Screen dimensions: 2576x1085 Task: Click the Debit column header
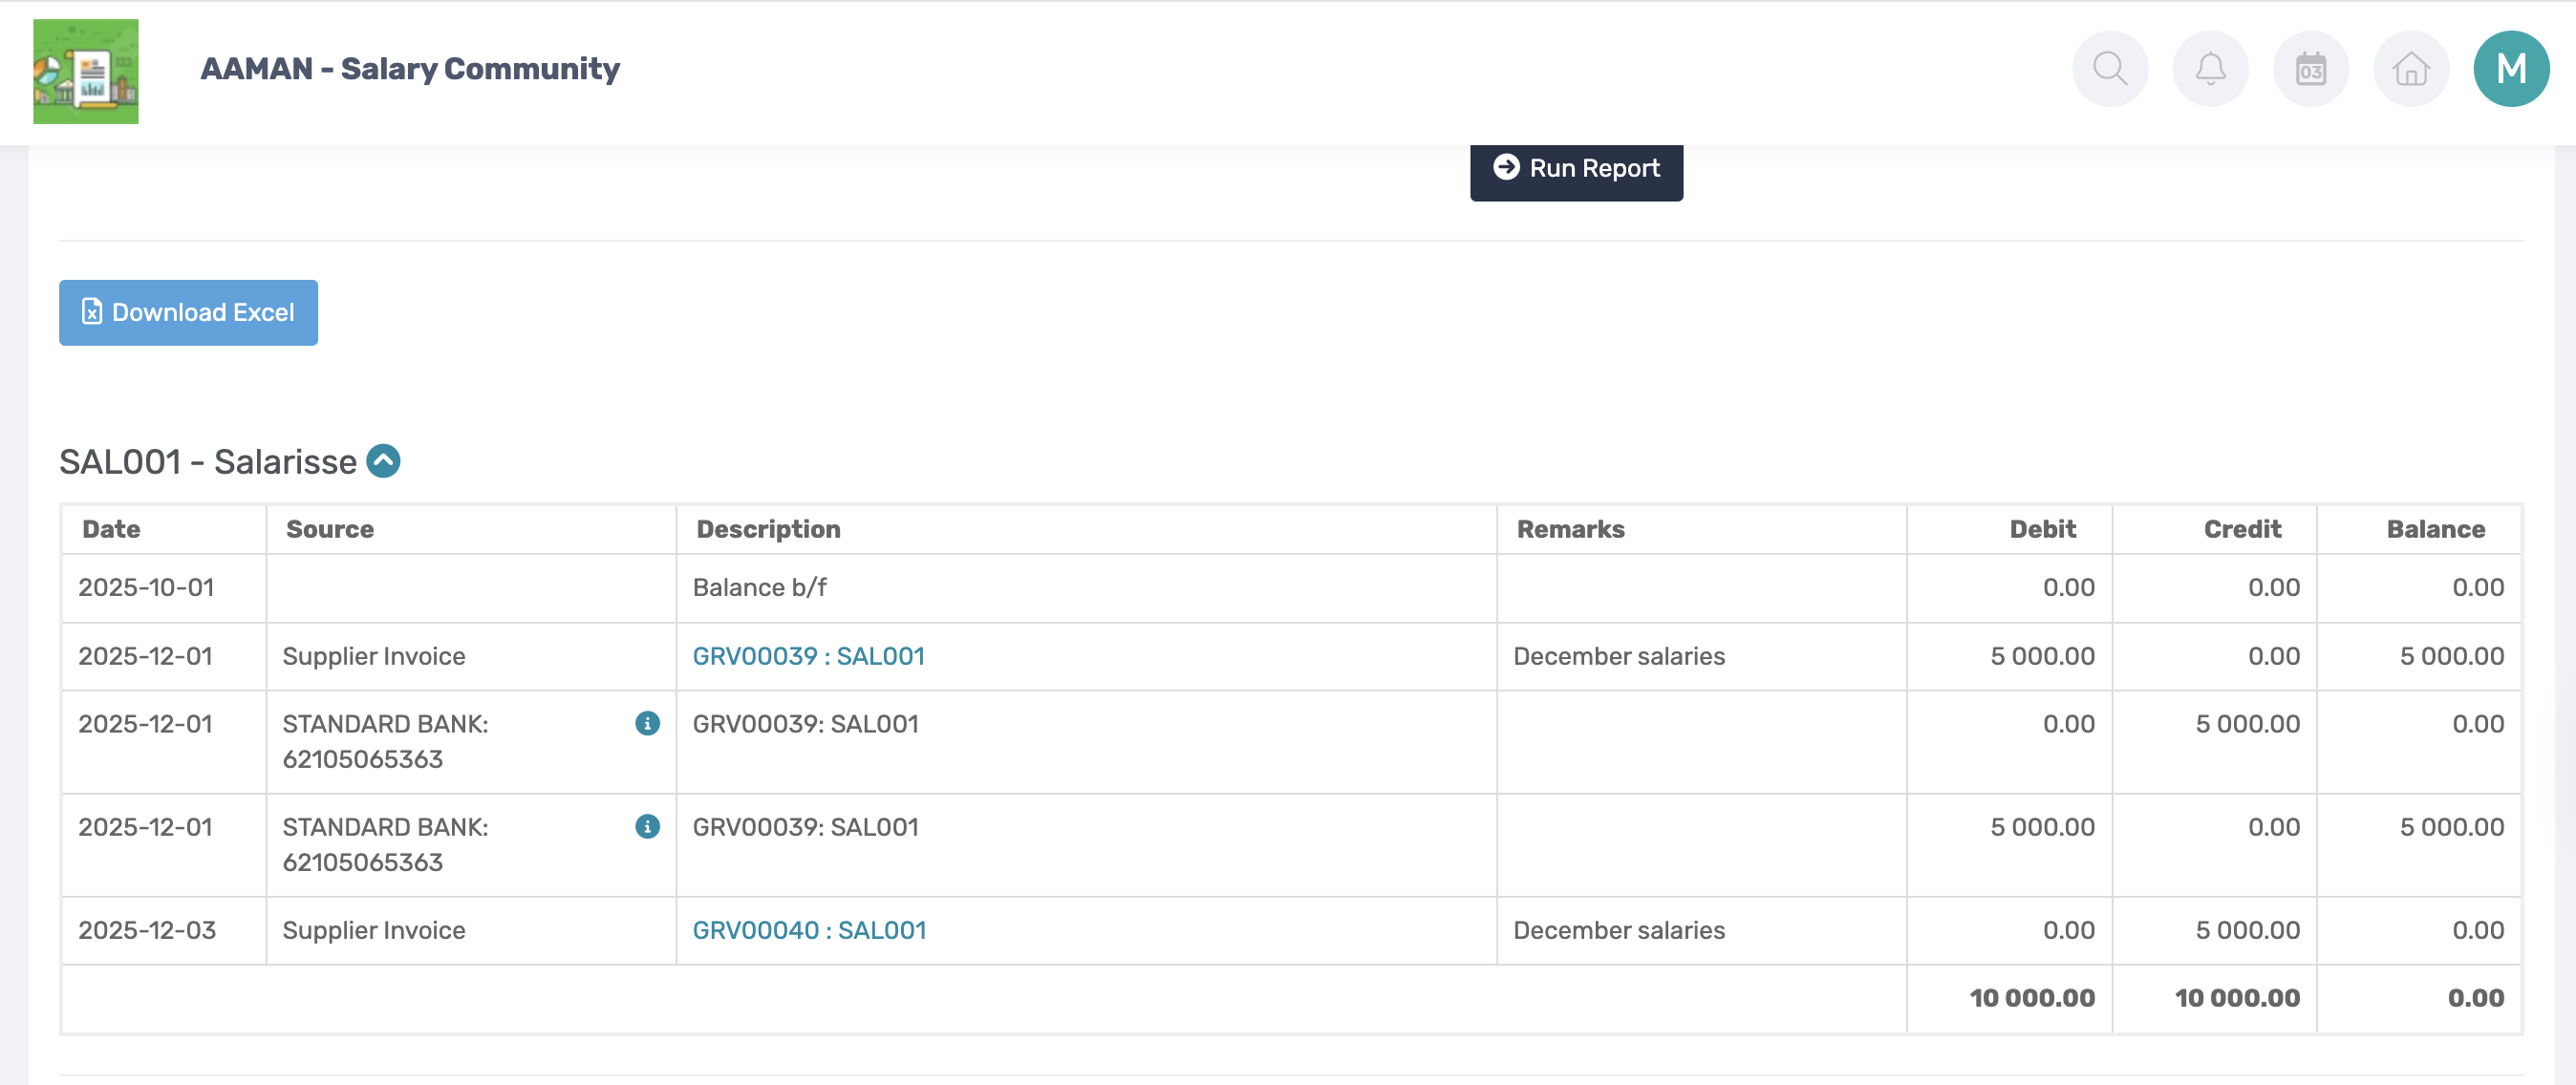click(x=2041, y=529)
